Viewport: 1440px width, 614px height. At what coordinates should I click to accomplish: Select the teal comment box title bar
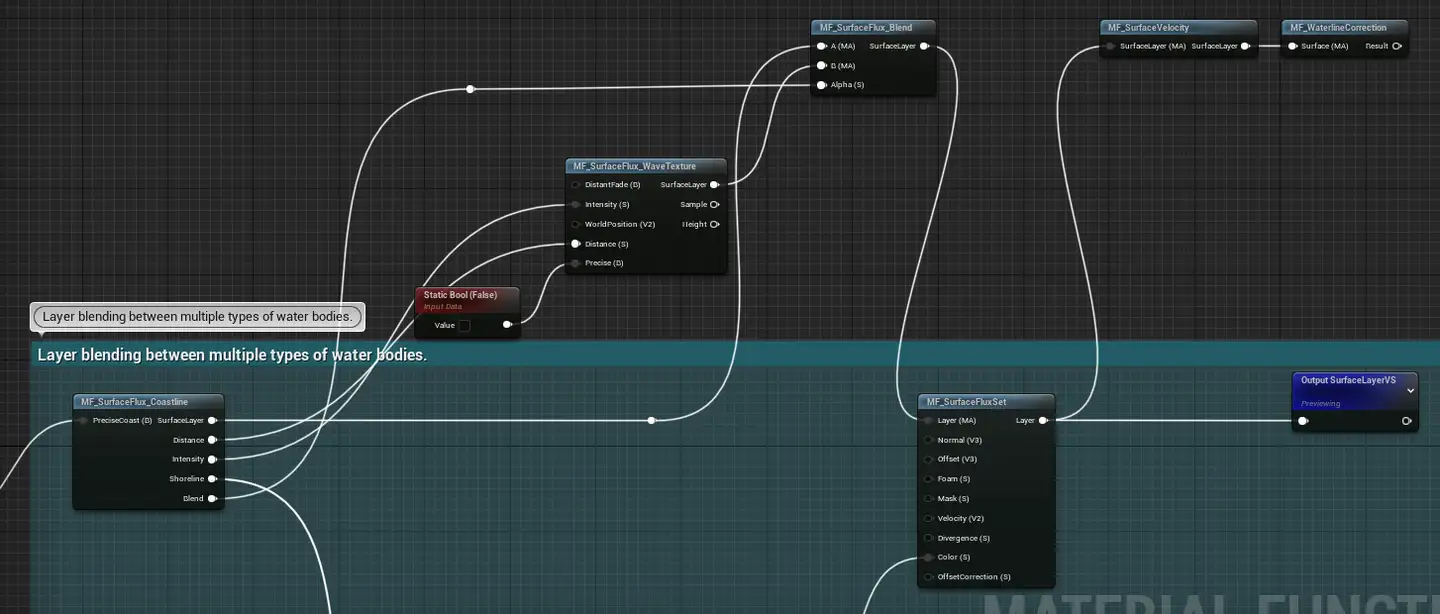pos(735,355)
